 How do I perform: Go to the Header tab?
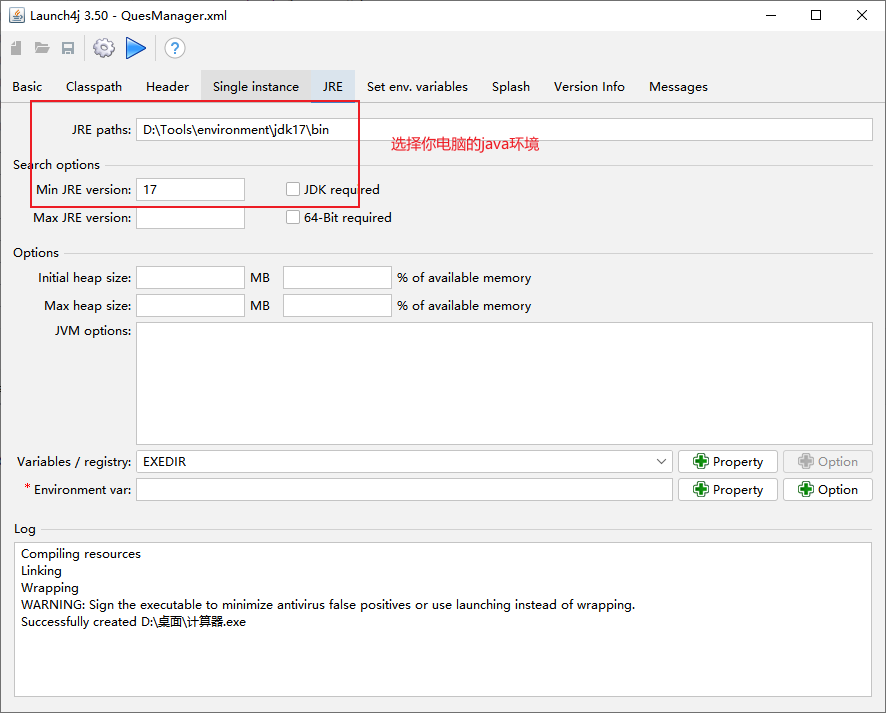167,87
